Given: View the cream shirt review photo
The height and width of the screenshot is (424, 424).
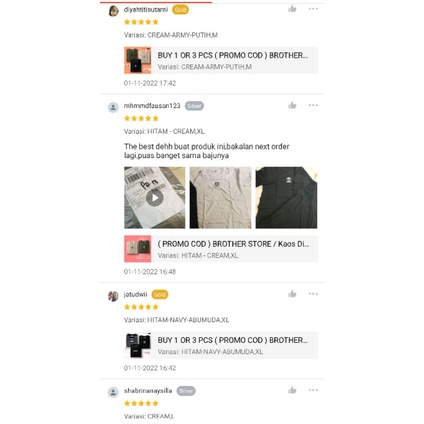Looking at the screenshot, I should click(220, 198).
